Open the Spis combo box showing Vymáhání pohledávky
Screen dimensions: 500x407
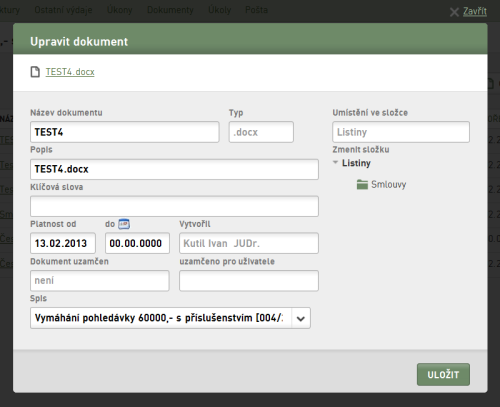(x=170, y=318)
